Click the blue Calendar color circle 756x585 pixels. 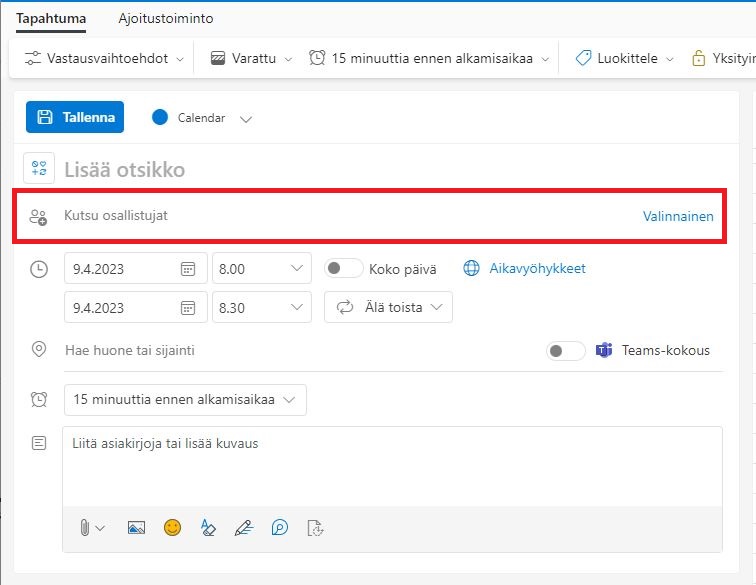(160, 117)
